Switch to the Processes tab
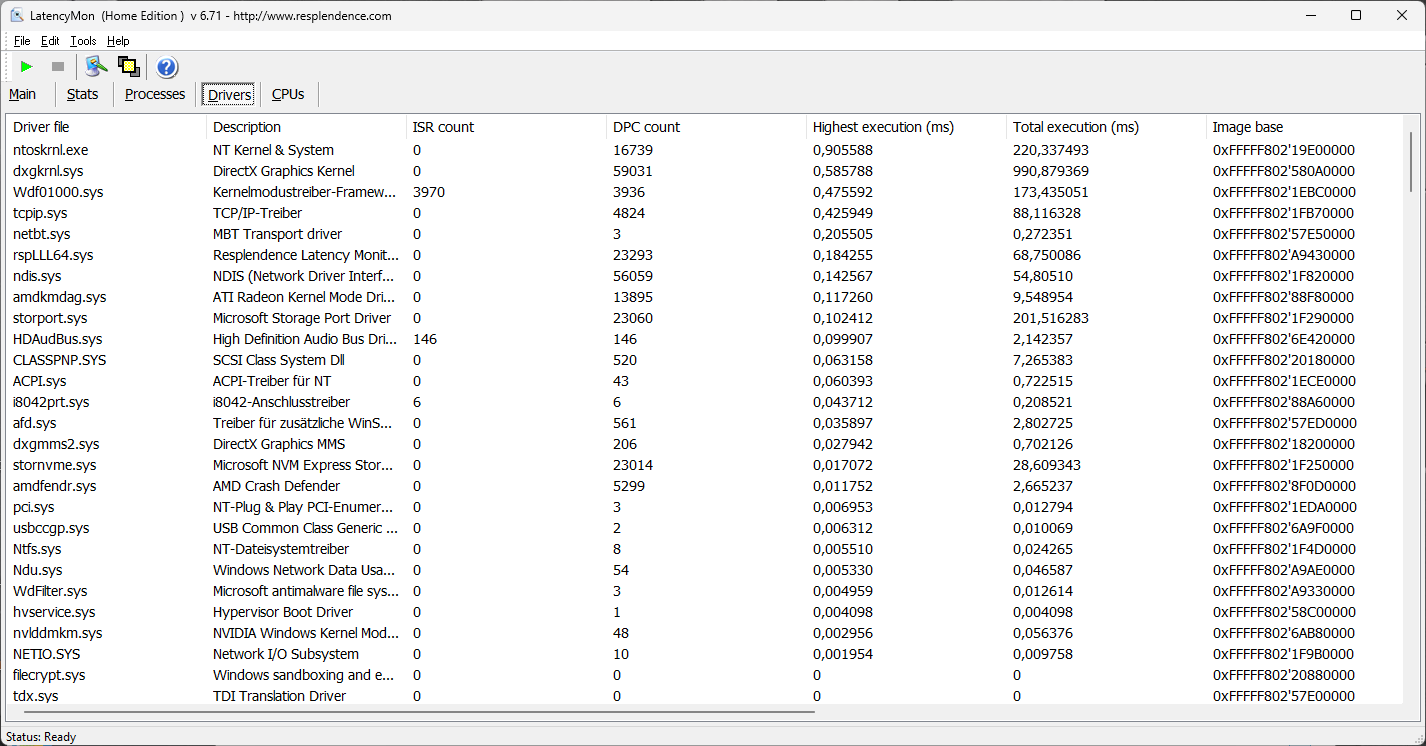This screenshot has width=1426, height=746. click(155, 94)
